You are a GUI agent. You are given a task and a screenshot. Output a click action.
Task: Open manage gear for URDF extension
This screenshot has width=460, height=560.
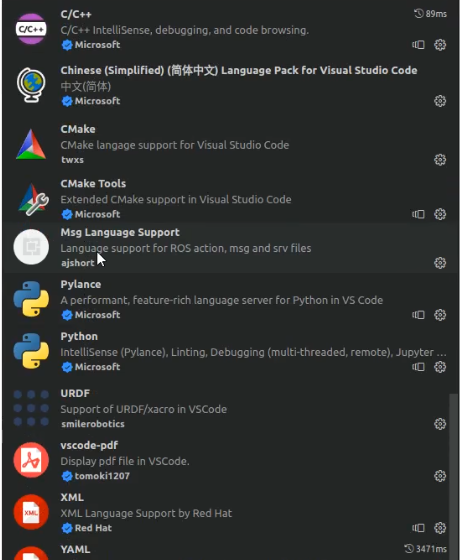[440, 424]
